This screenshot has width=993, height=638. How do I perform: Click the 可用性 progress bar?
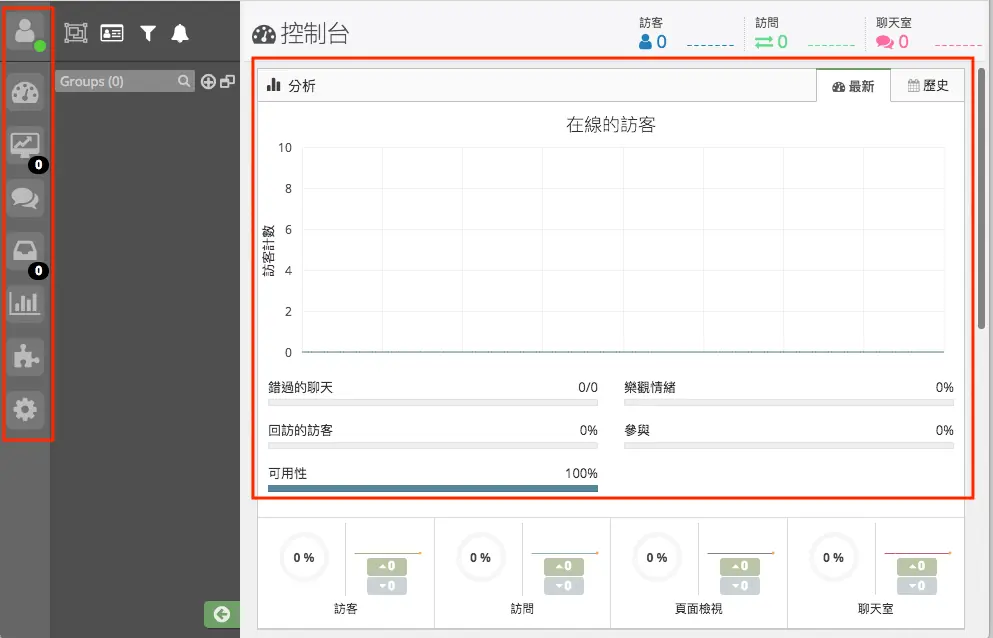433,488
